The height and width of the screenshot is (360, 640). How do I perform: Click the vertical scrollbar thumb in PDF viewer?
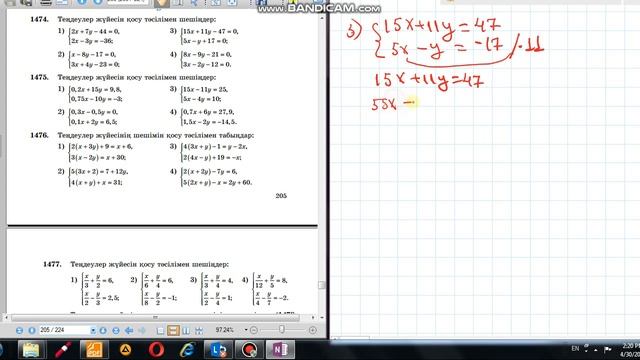[322, 284]
